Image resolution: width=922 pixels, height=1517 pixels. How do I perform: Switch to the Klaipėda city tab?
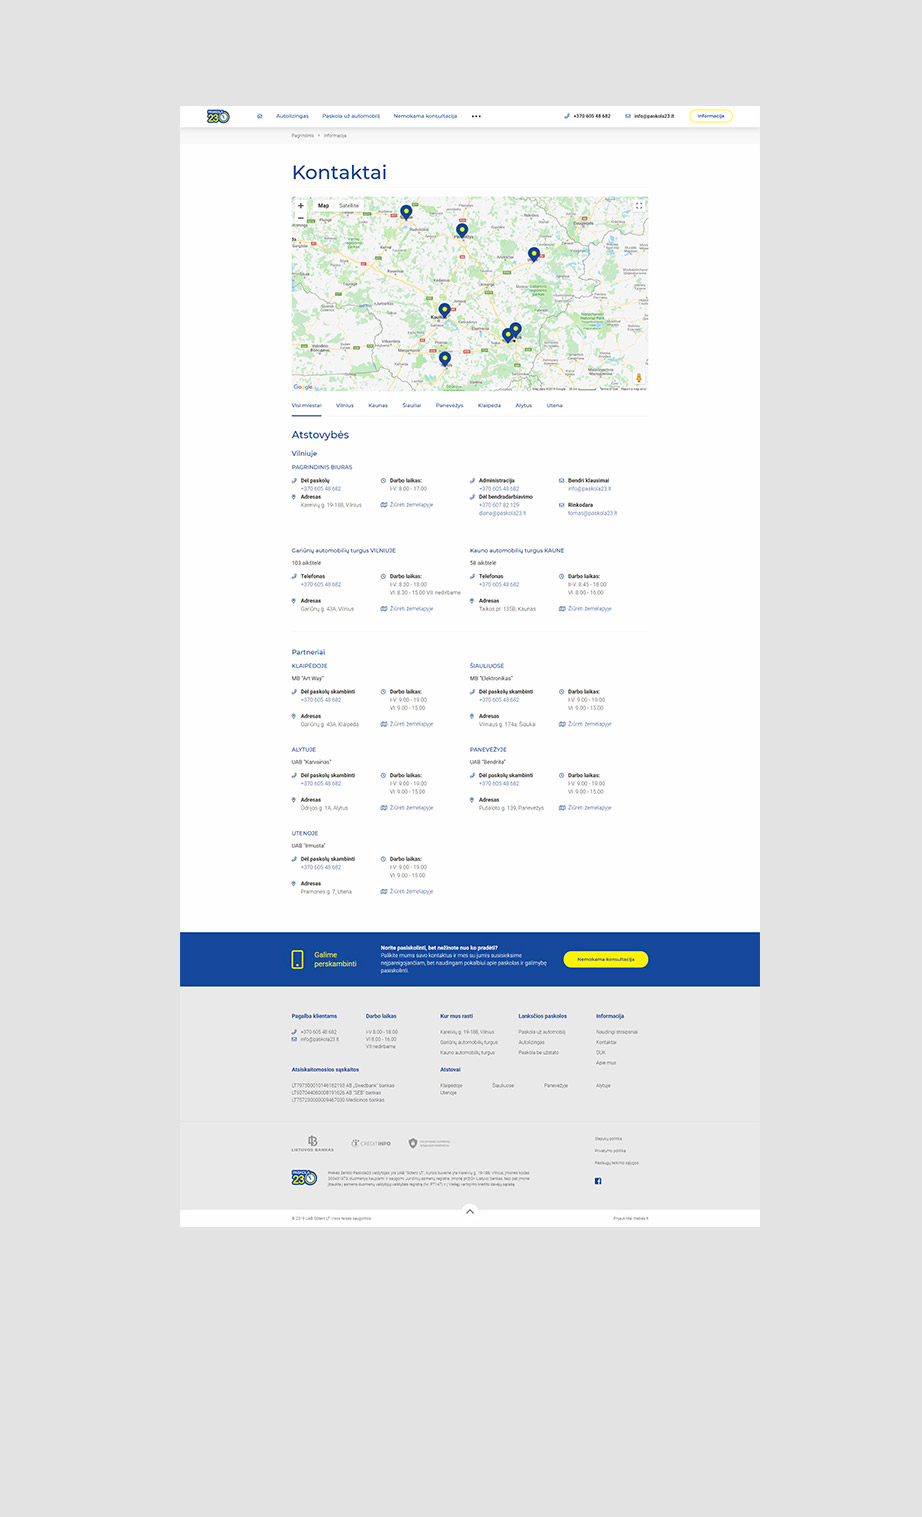click(x=489, y=406)
